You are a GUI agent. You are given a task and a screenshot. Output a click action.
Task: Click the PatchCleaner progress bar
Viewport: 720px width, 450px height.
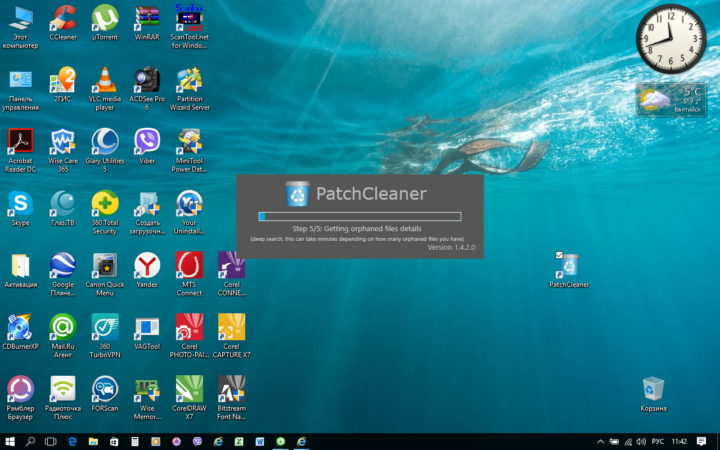360,217
